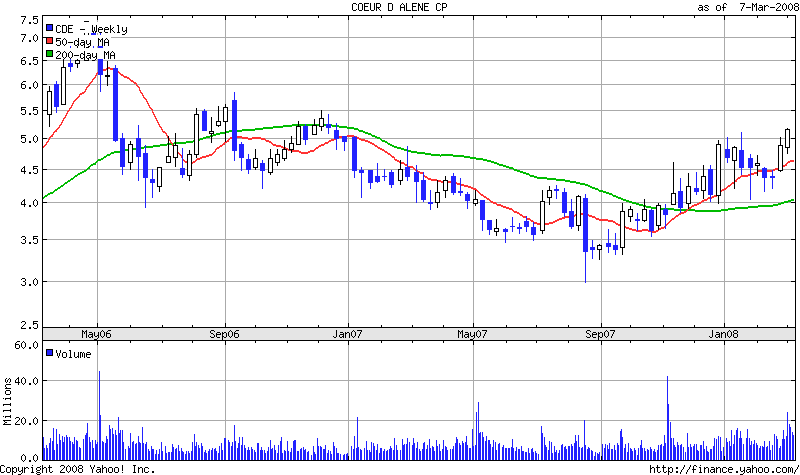Click the last white candlestick near 5.0
800x475 pixels.
click(787, 139)
